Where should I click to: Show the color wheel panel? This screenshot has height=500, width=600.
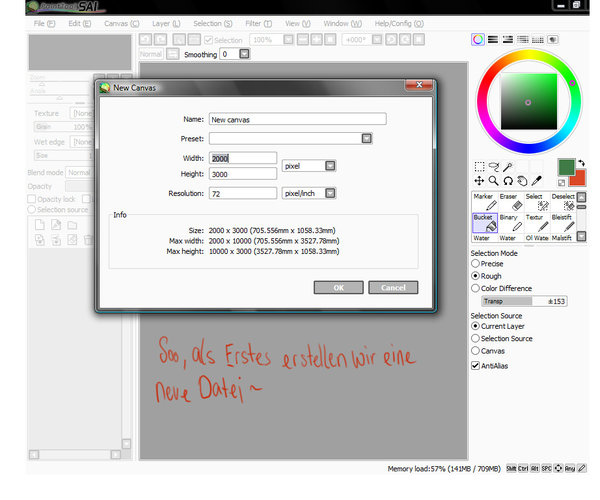tap(478, 39)
